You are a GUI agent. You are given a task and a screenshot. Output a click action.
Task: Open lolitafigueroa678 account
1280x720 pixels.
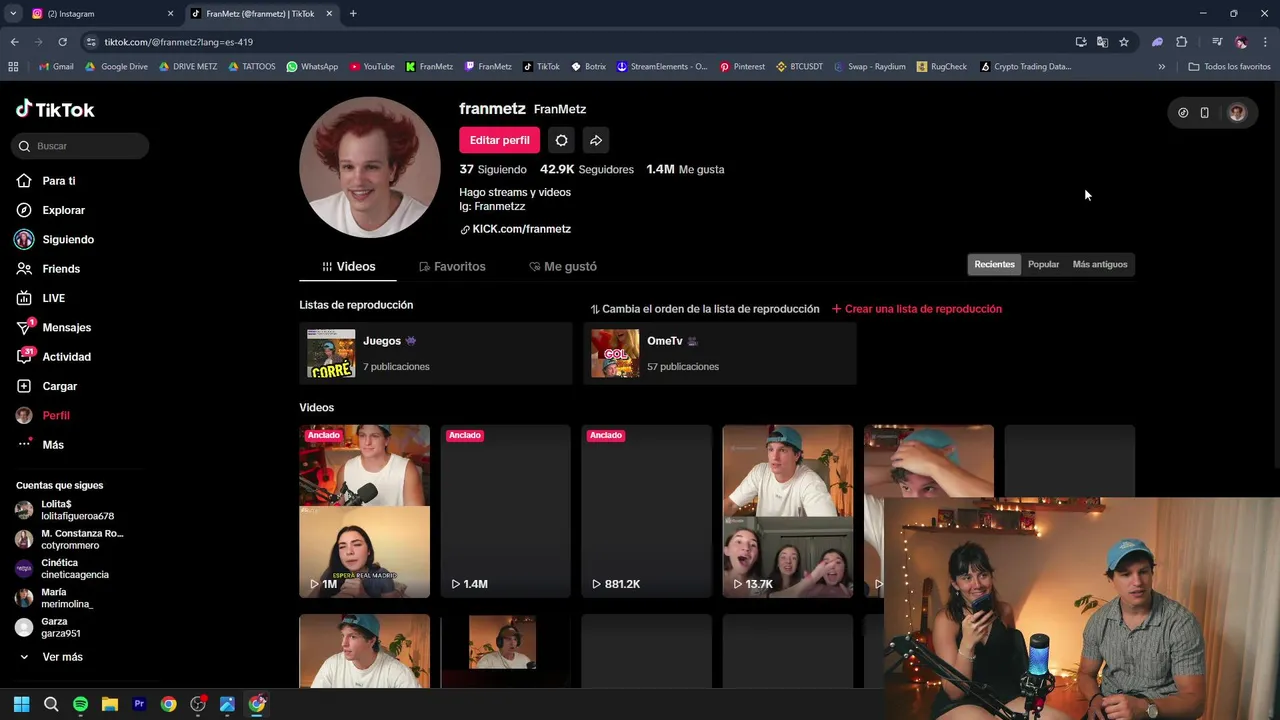(x=78, y=510)
